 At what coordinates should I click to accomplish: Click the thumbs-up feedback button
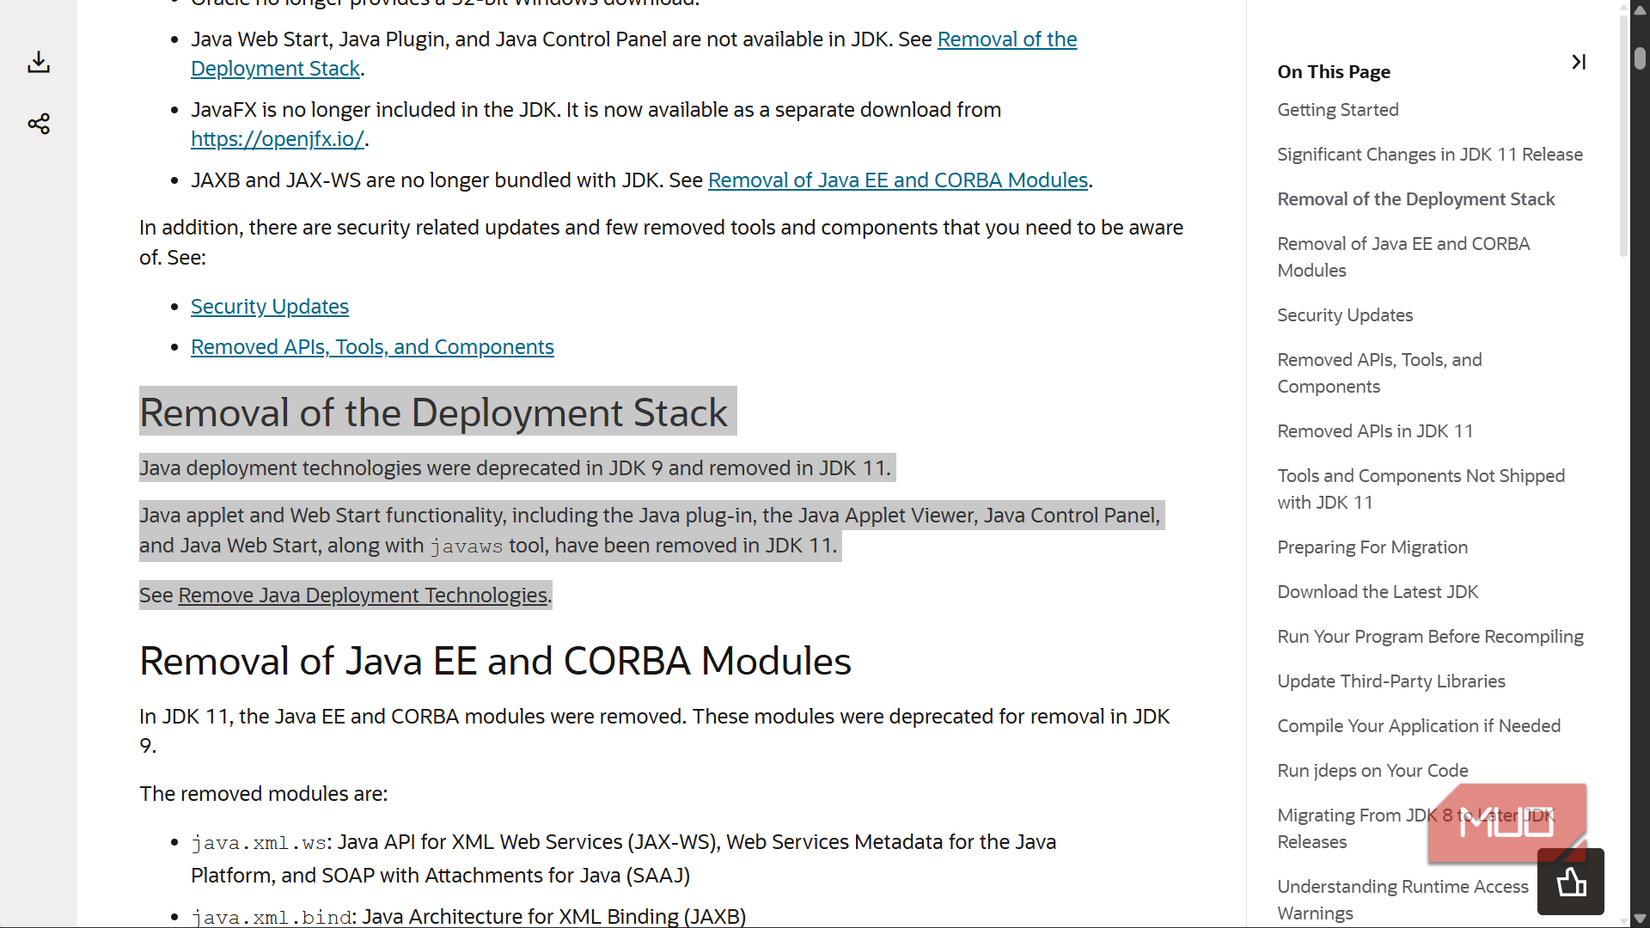(x=1570, y=882)
